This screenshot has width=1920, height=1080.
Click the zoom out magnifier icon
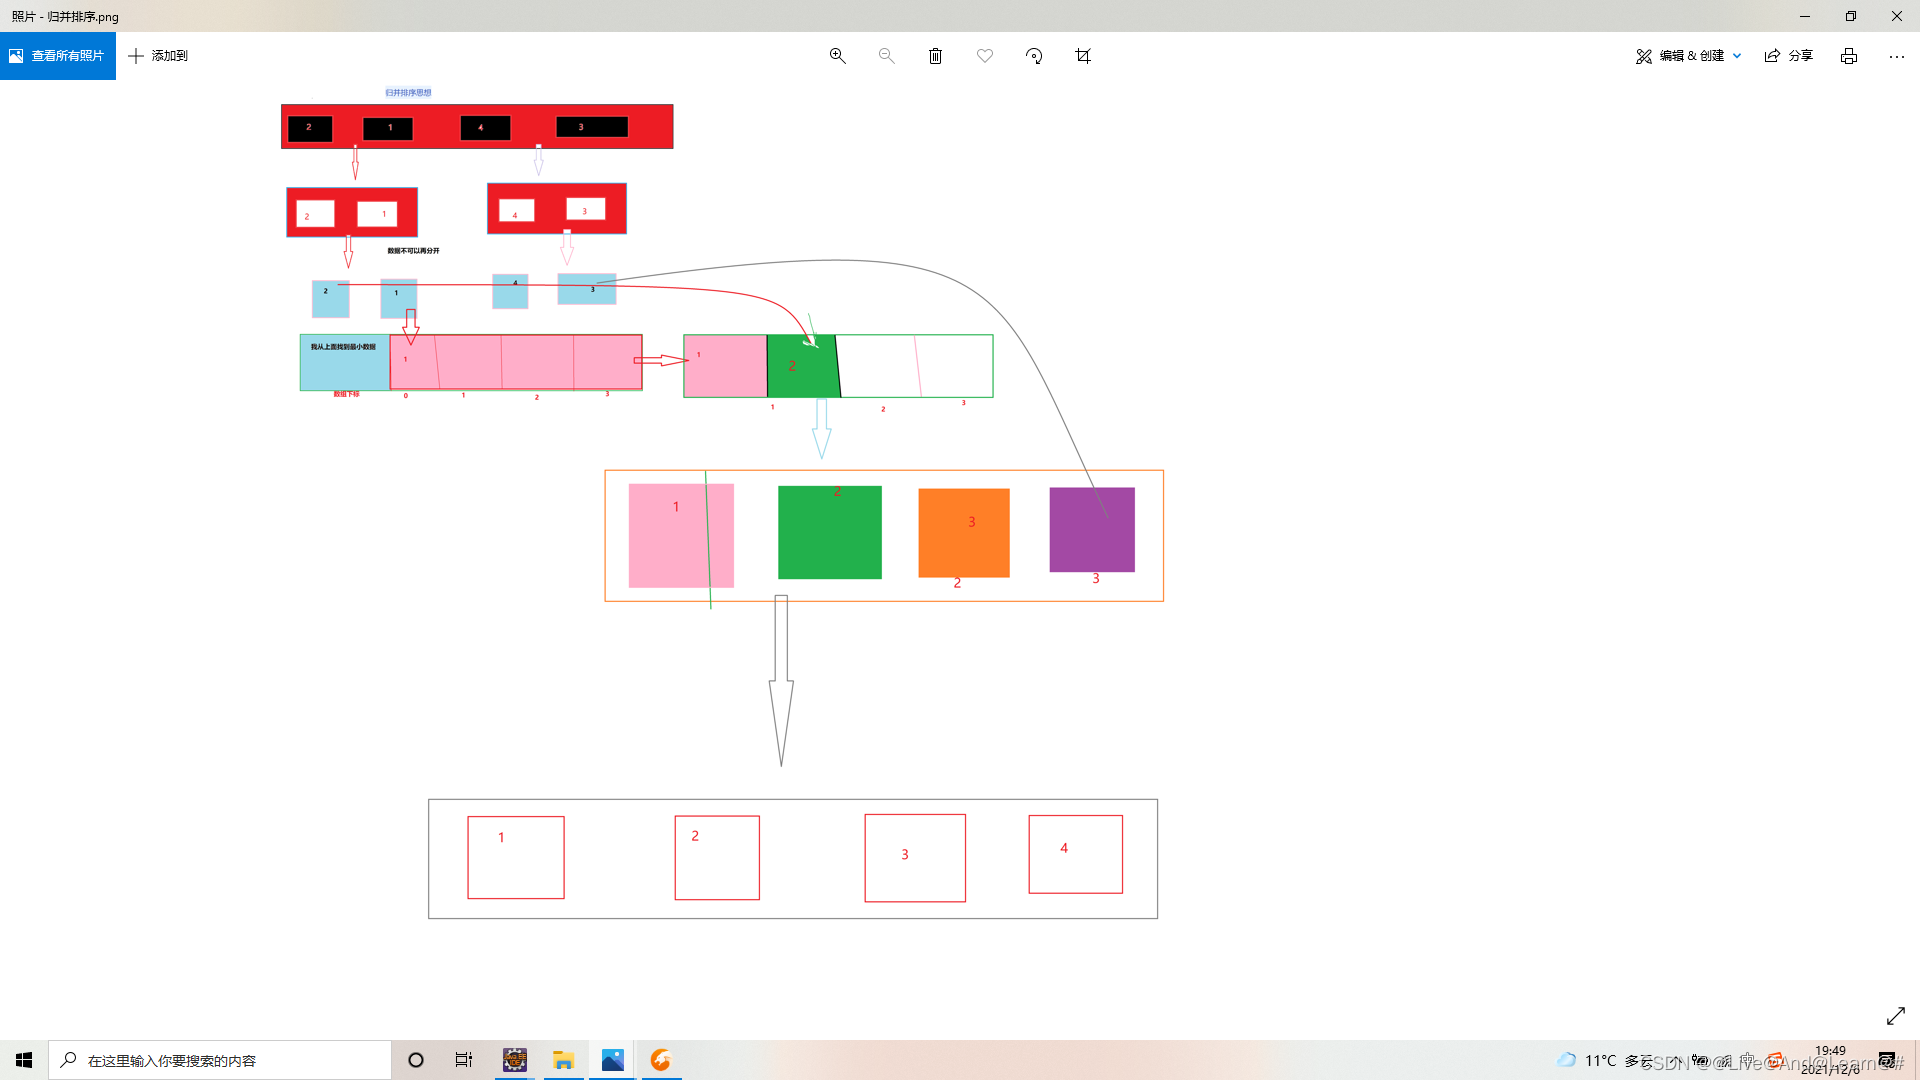point(886,56)
